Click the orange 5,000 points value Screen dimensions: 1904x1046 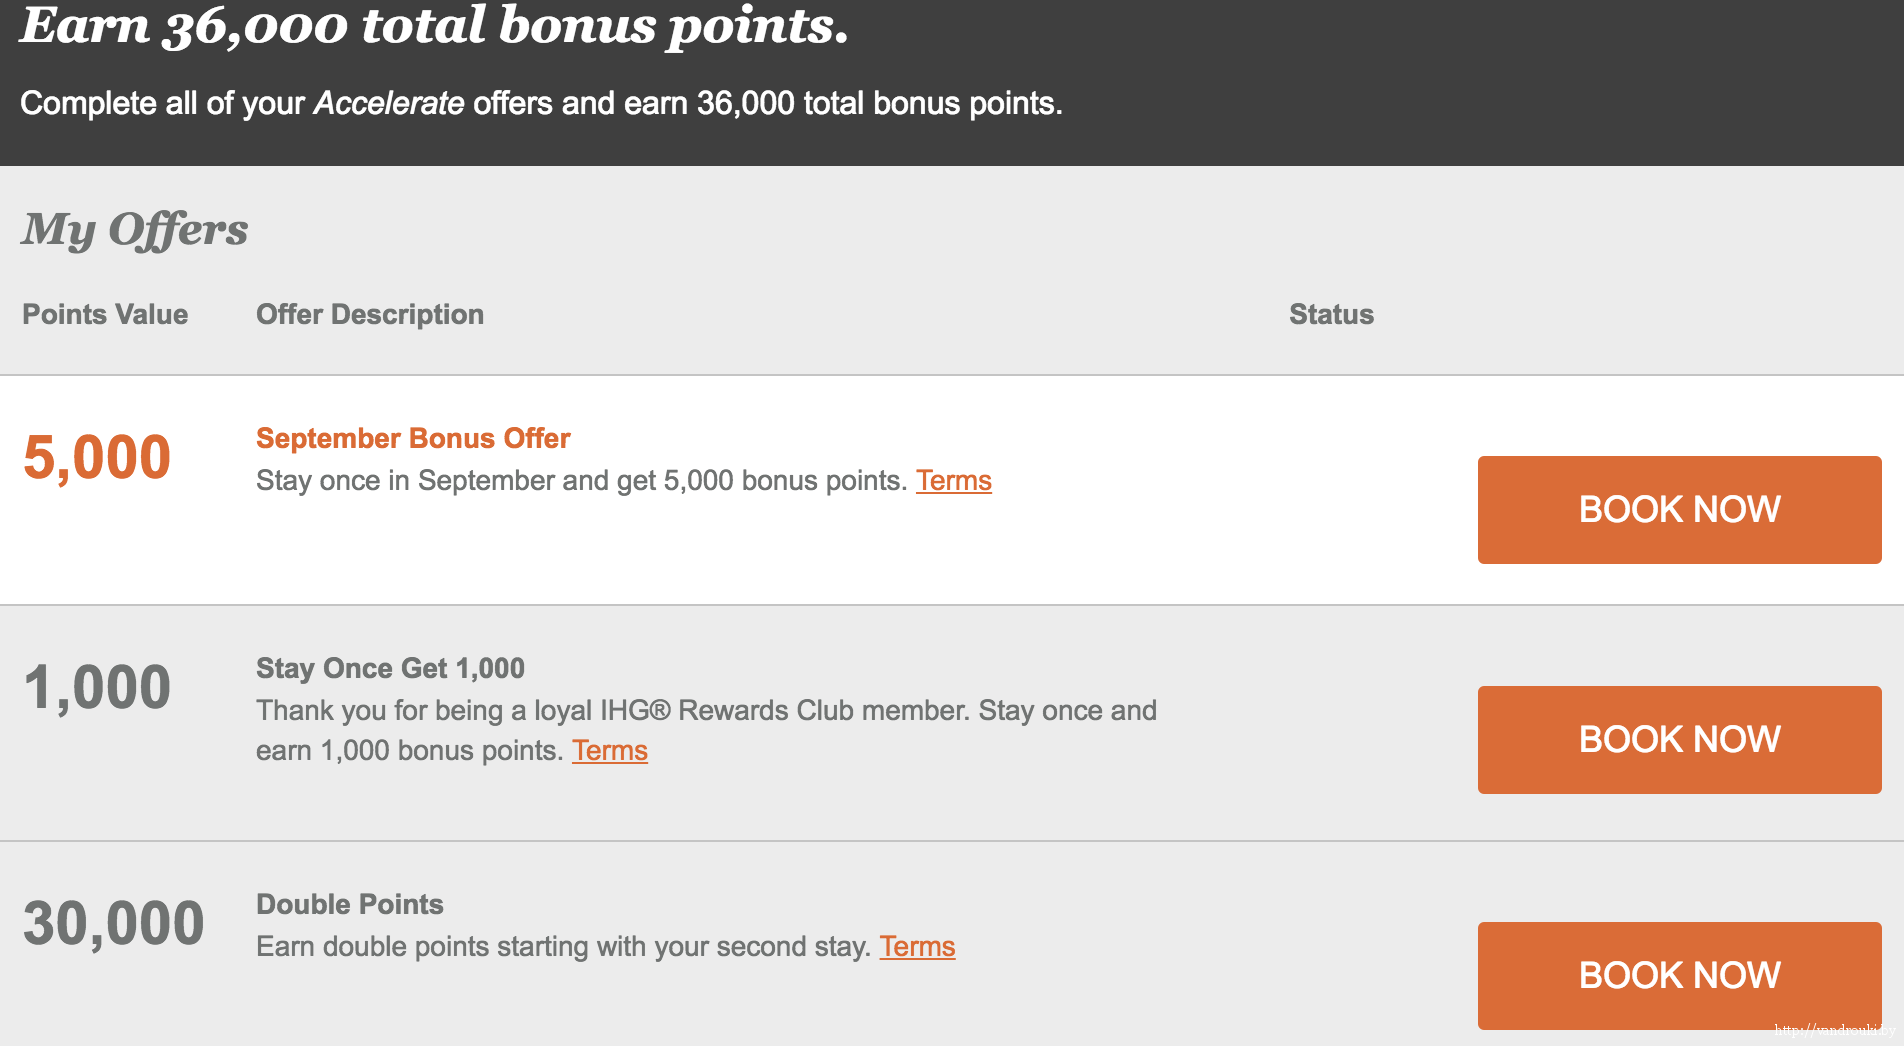pos(97,458)
